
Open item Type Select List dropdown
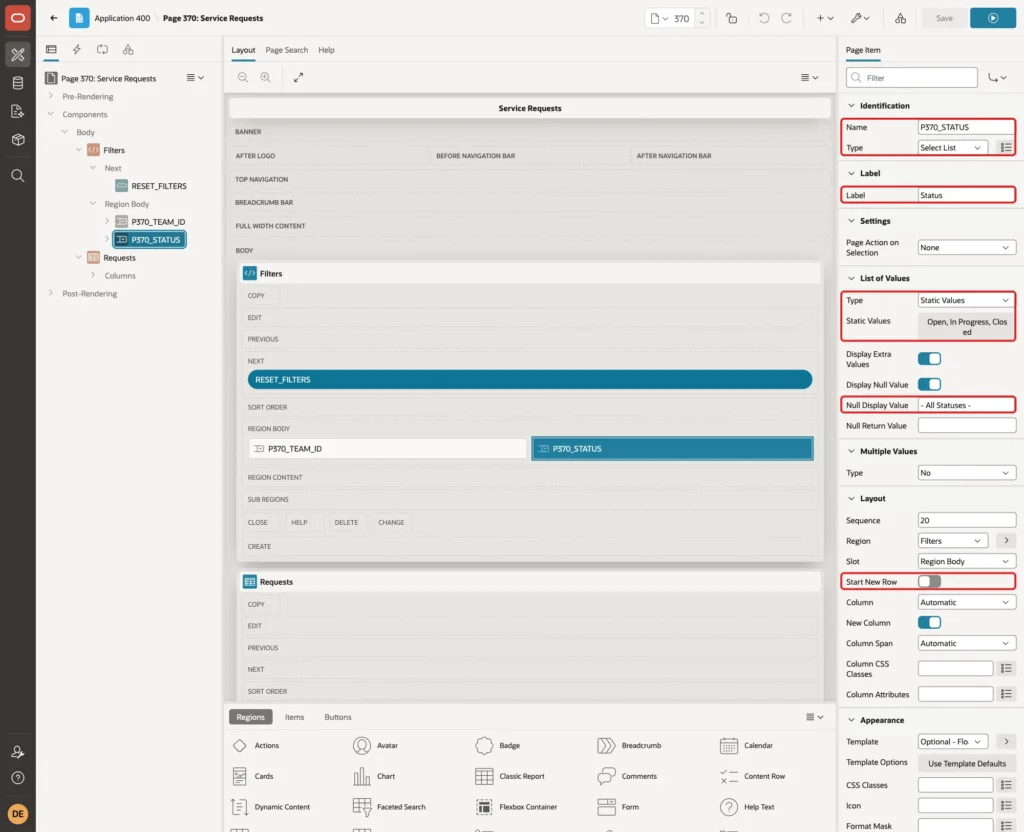[x=952, y=148]
